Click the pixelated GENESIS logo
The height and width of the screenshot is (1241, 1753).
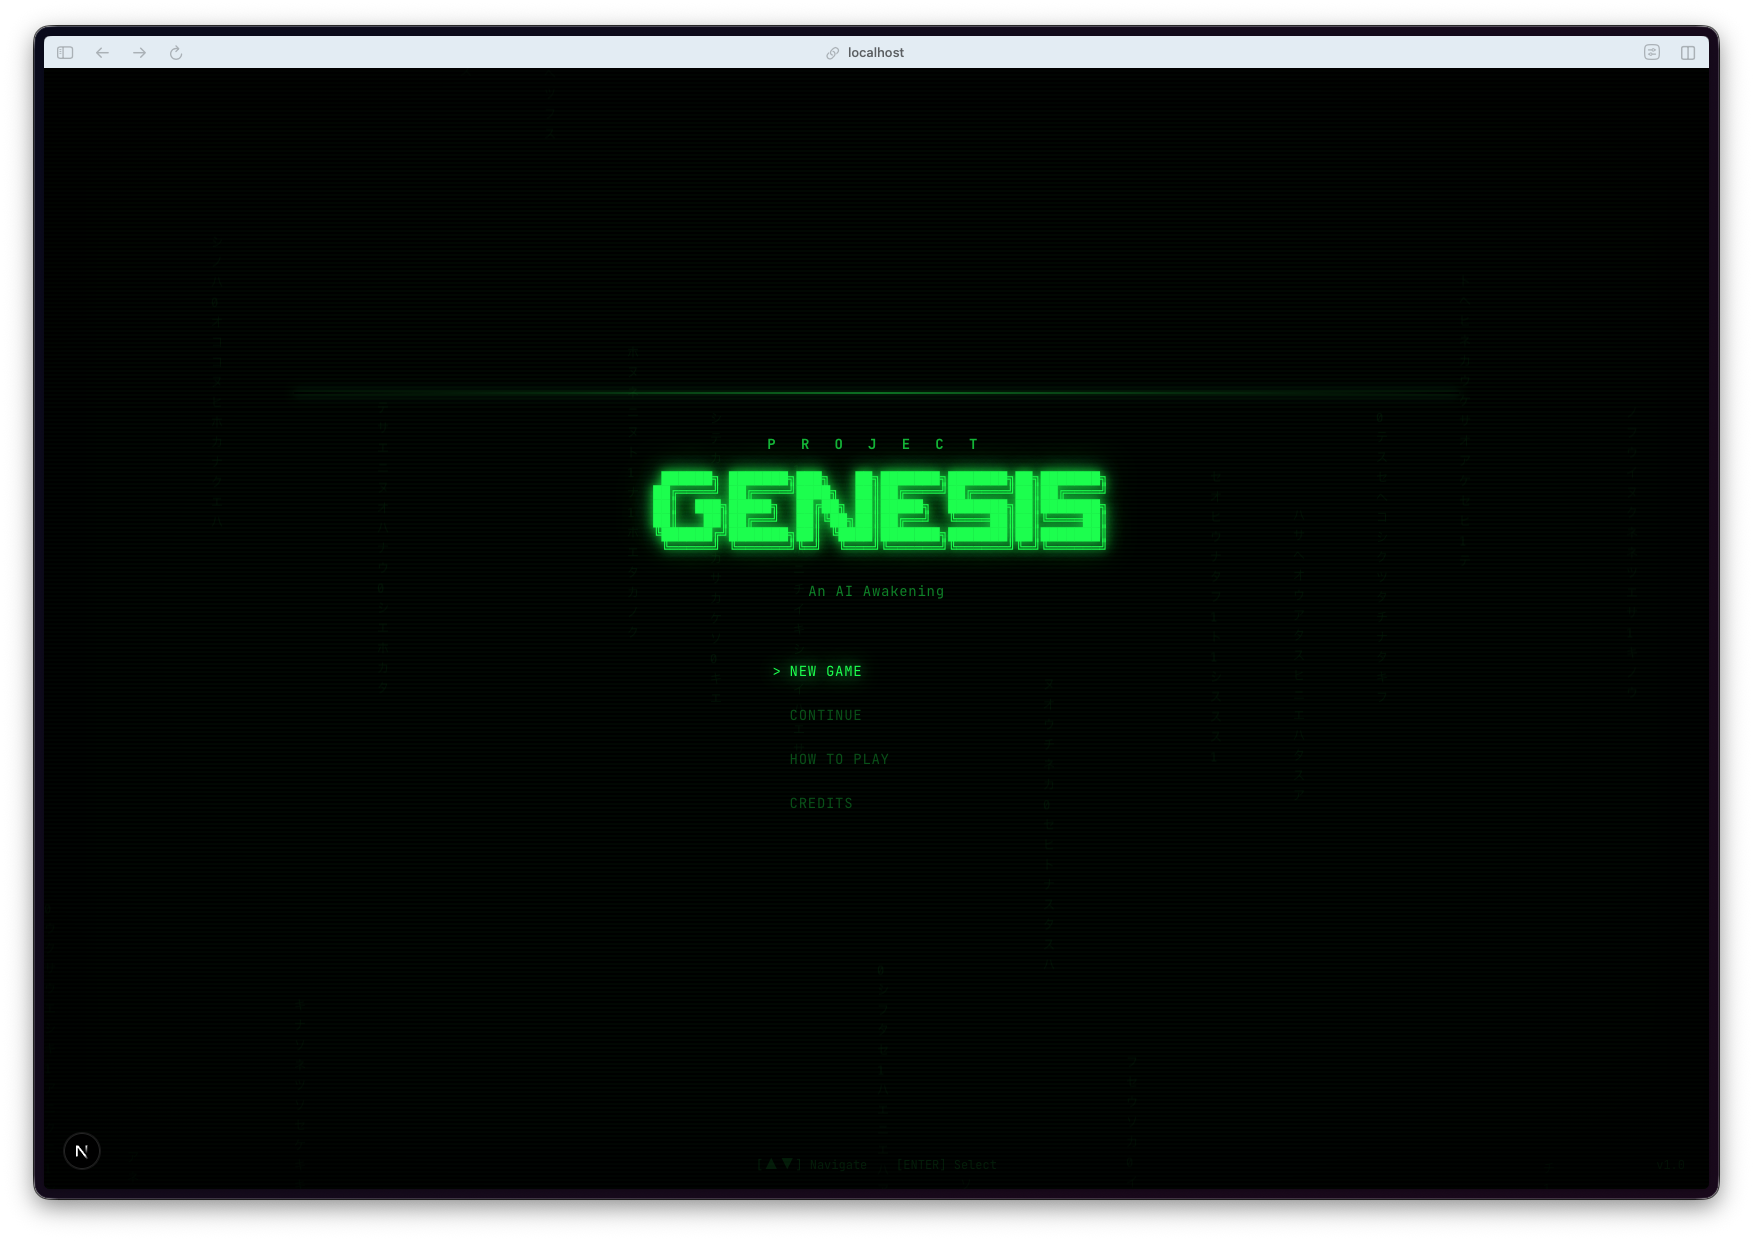[x=876, y=510]
